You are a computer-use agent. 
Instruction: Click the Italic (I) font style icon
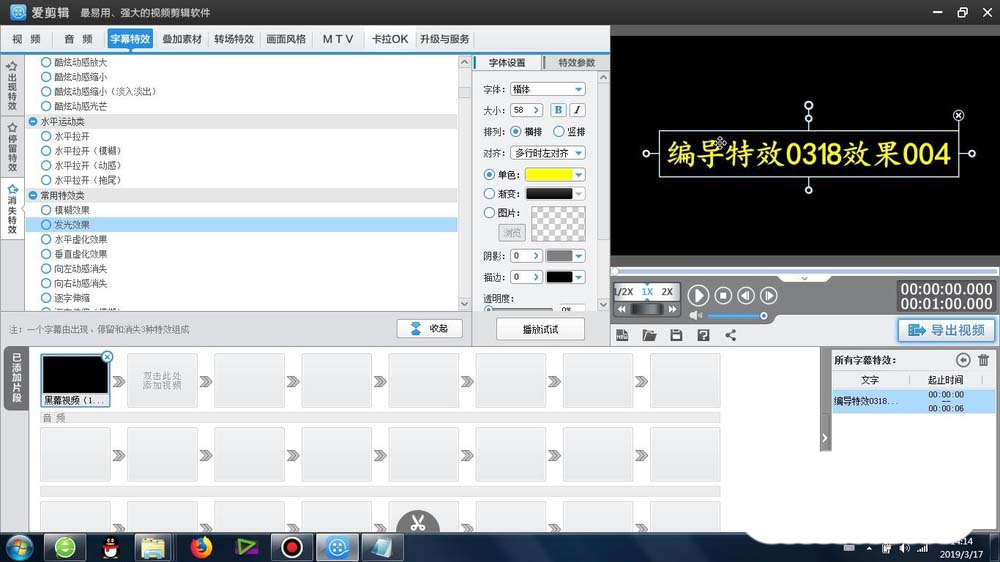(577, 110)
